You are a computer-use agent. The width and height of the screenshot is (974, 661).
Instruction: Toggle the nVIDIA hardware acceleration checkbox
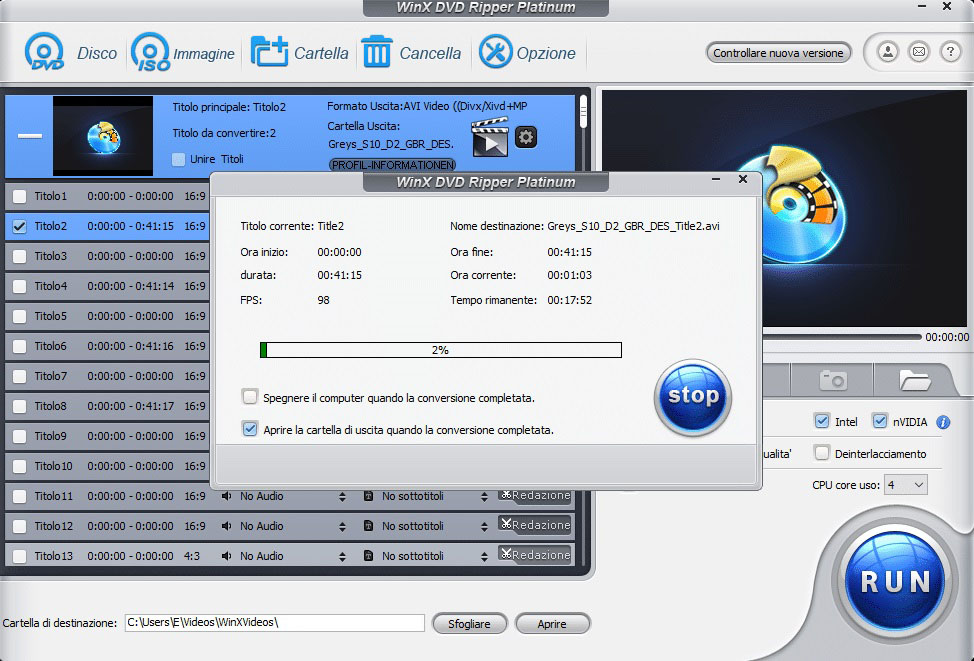tap(880, 421)
